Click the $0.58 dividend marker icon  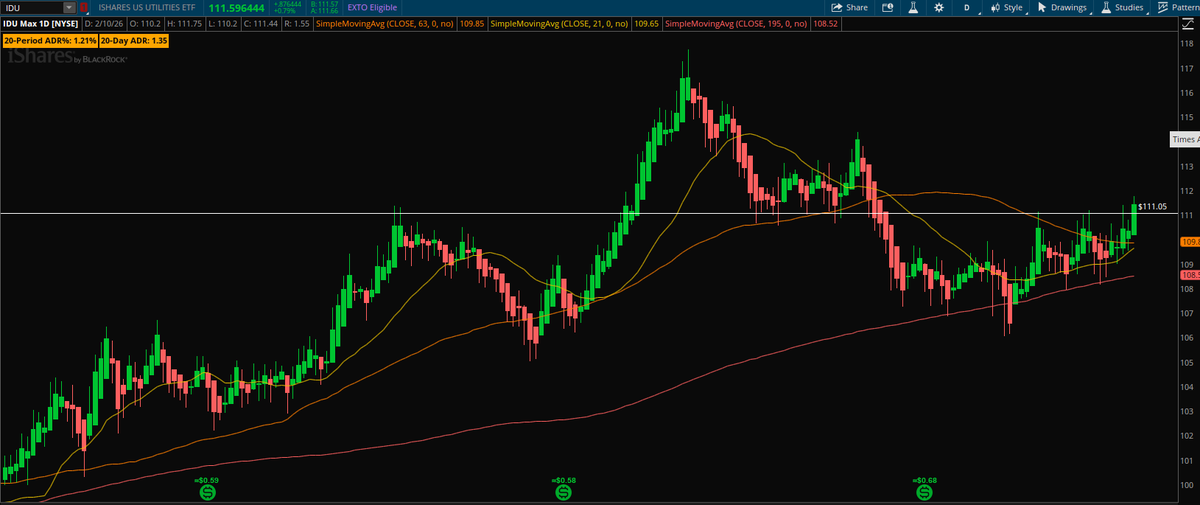[562, 493]
